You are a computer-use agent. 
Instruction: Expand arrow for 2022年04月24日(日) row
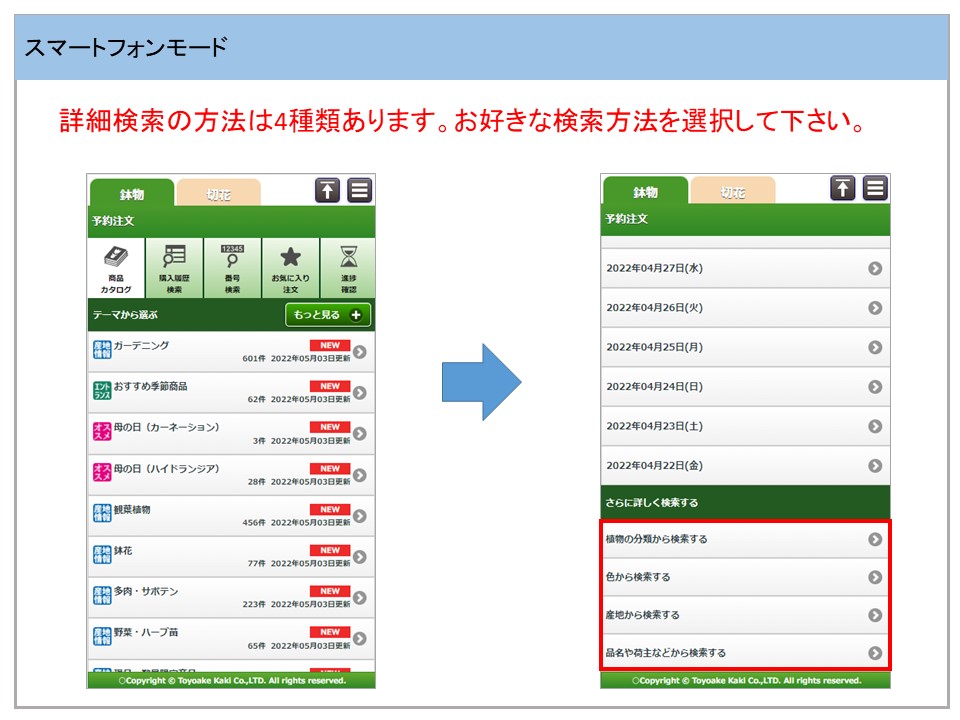click(x=875, y=387)
